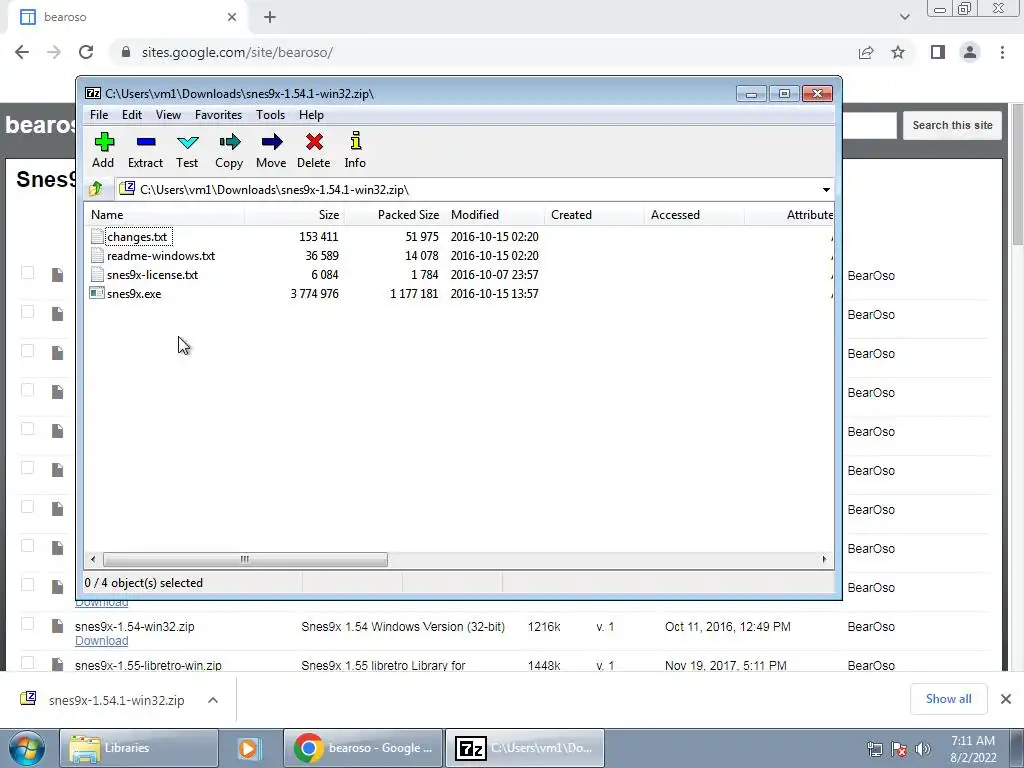Viewport: 1024px width, 768px height.
Task: Click the red Delete icon in 7-Zip
Action: coord(313,150)
